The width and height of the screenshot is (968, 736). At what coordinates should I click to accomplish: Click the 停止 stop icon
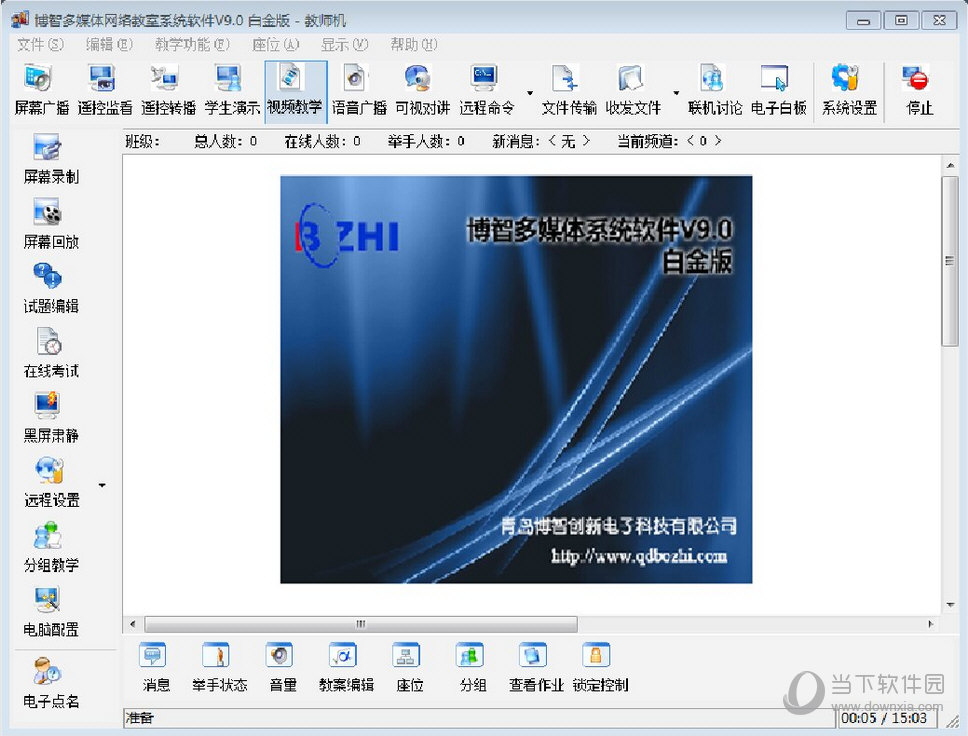click(x=918, y=90)
